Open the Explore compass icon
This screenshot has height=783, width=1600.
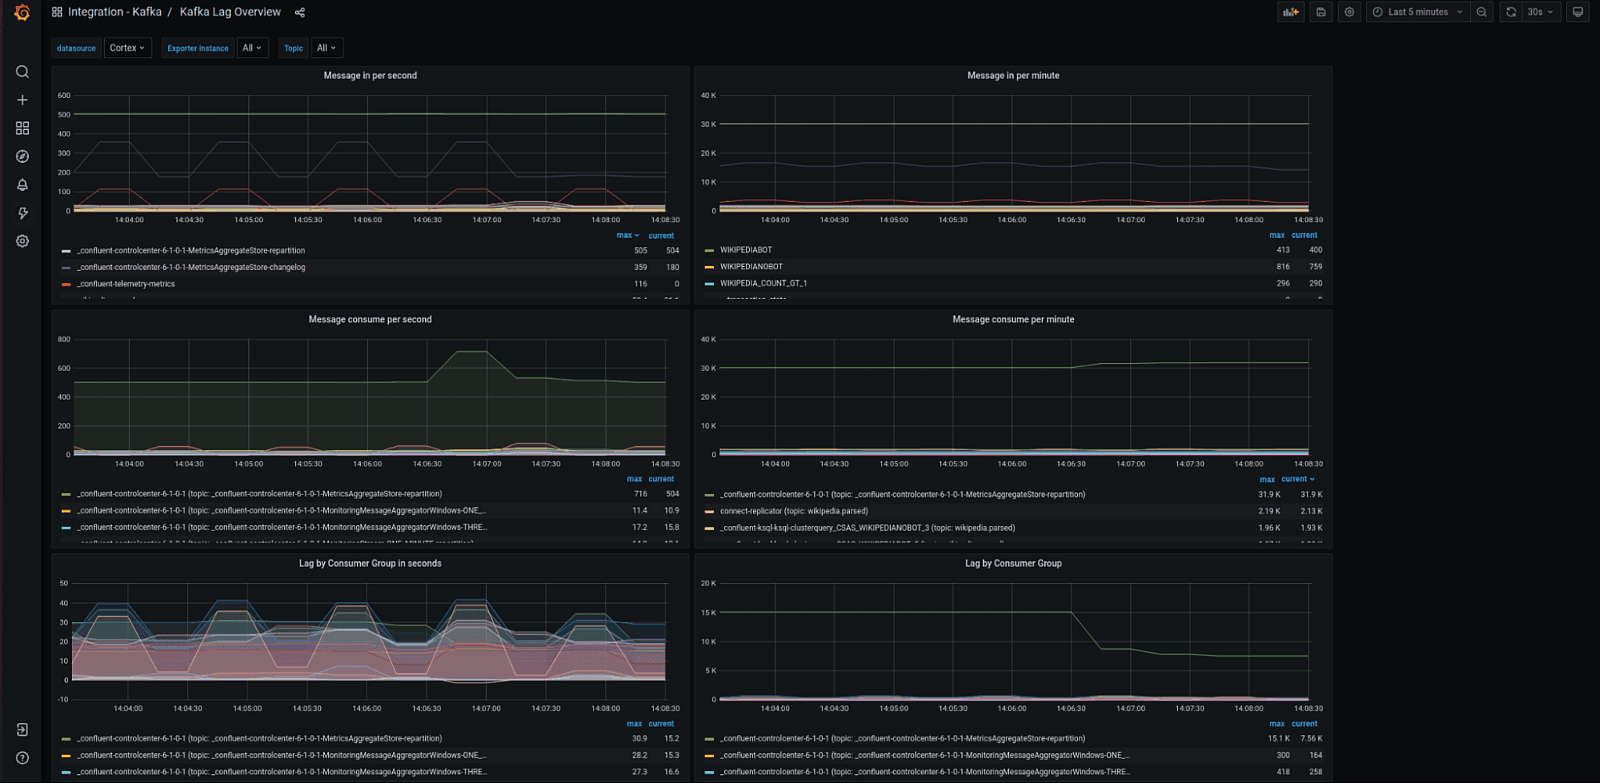pyautogui.click(x=22, y=157)
